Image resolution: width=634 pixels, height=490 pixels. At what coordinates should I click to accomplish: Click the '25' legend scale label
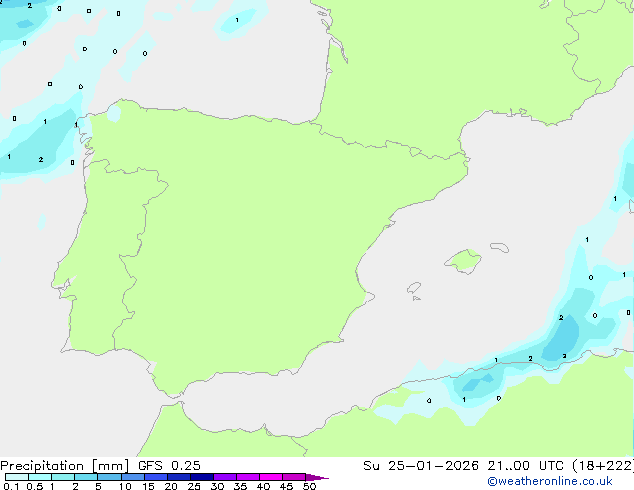(x=194, y=486)
